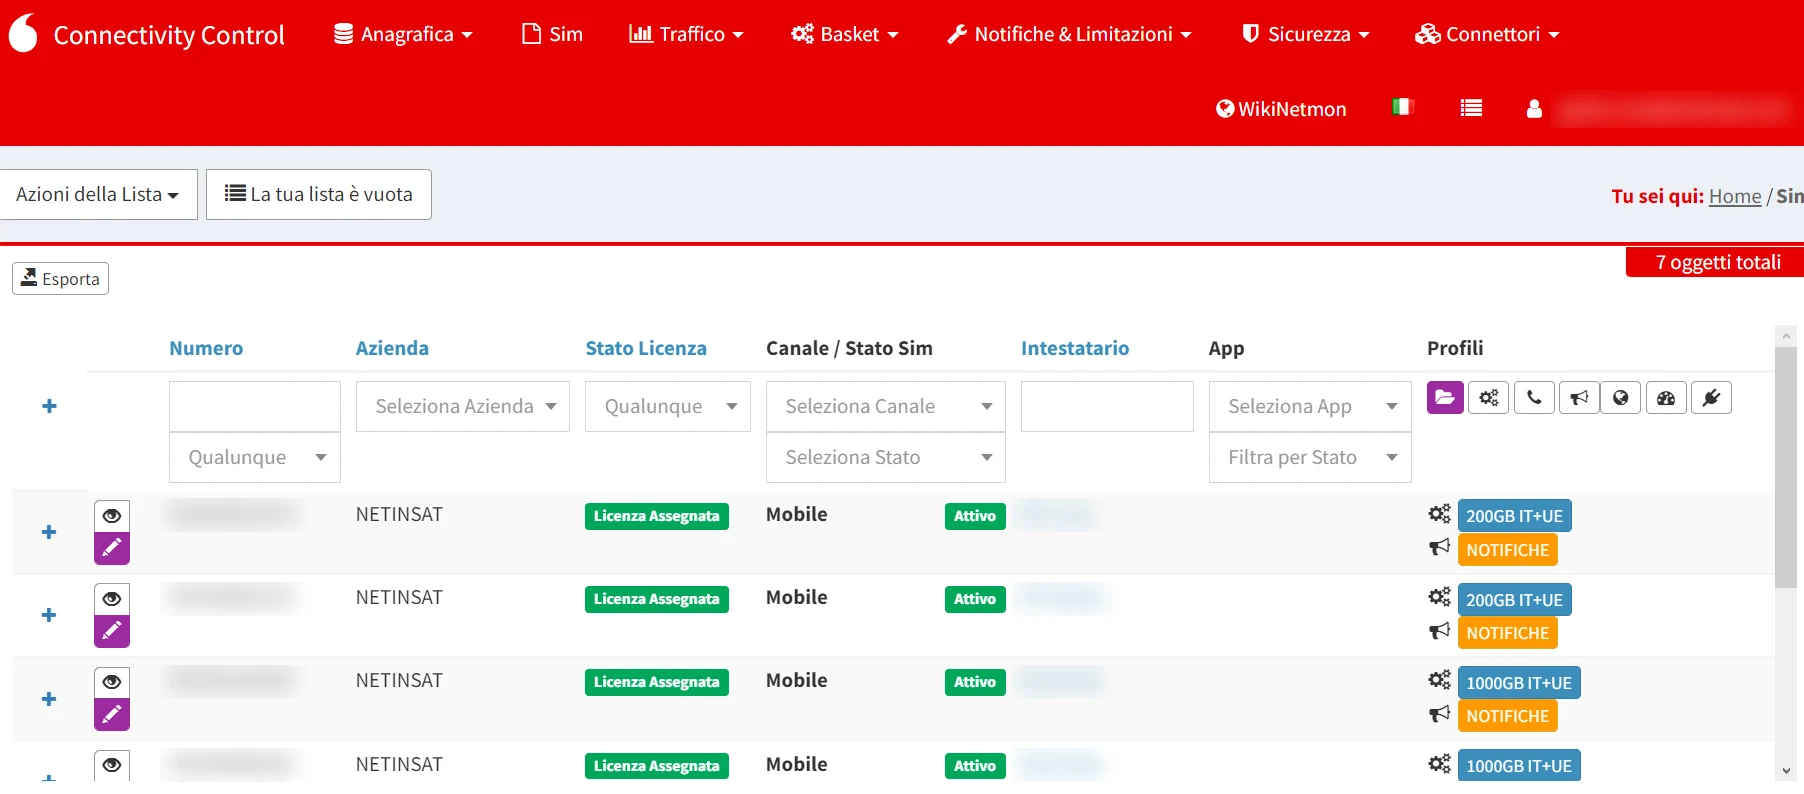
Task: Click 200GB IT+UE profile tag in first row
Action: pos(1514,516)
